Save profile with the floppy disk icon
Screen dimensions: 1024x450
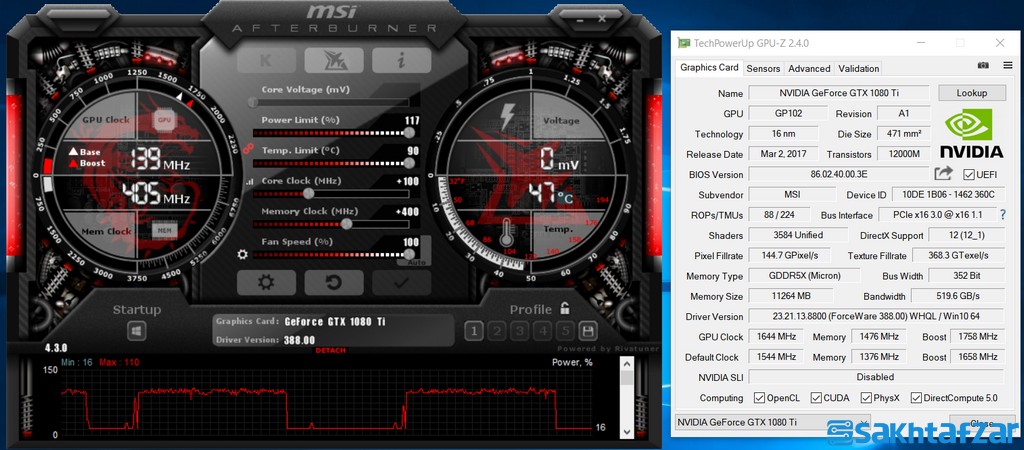588,331
